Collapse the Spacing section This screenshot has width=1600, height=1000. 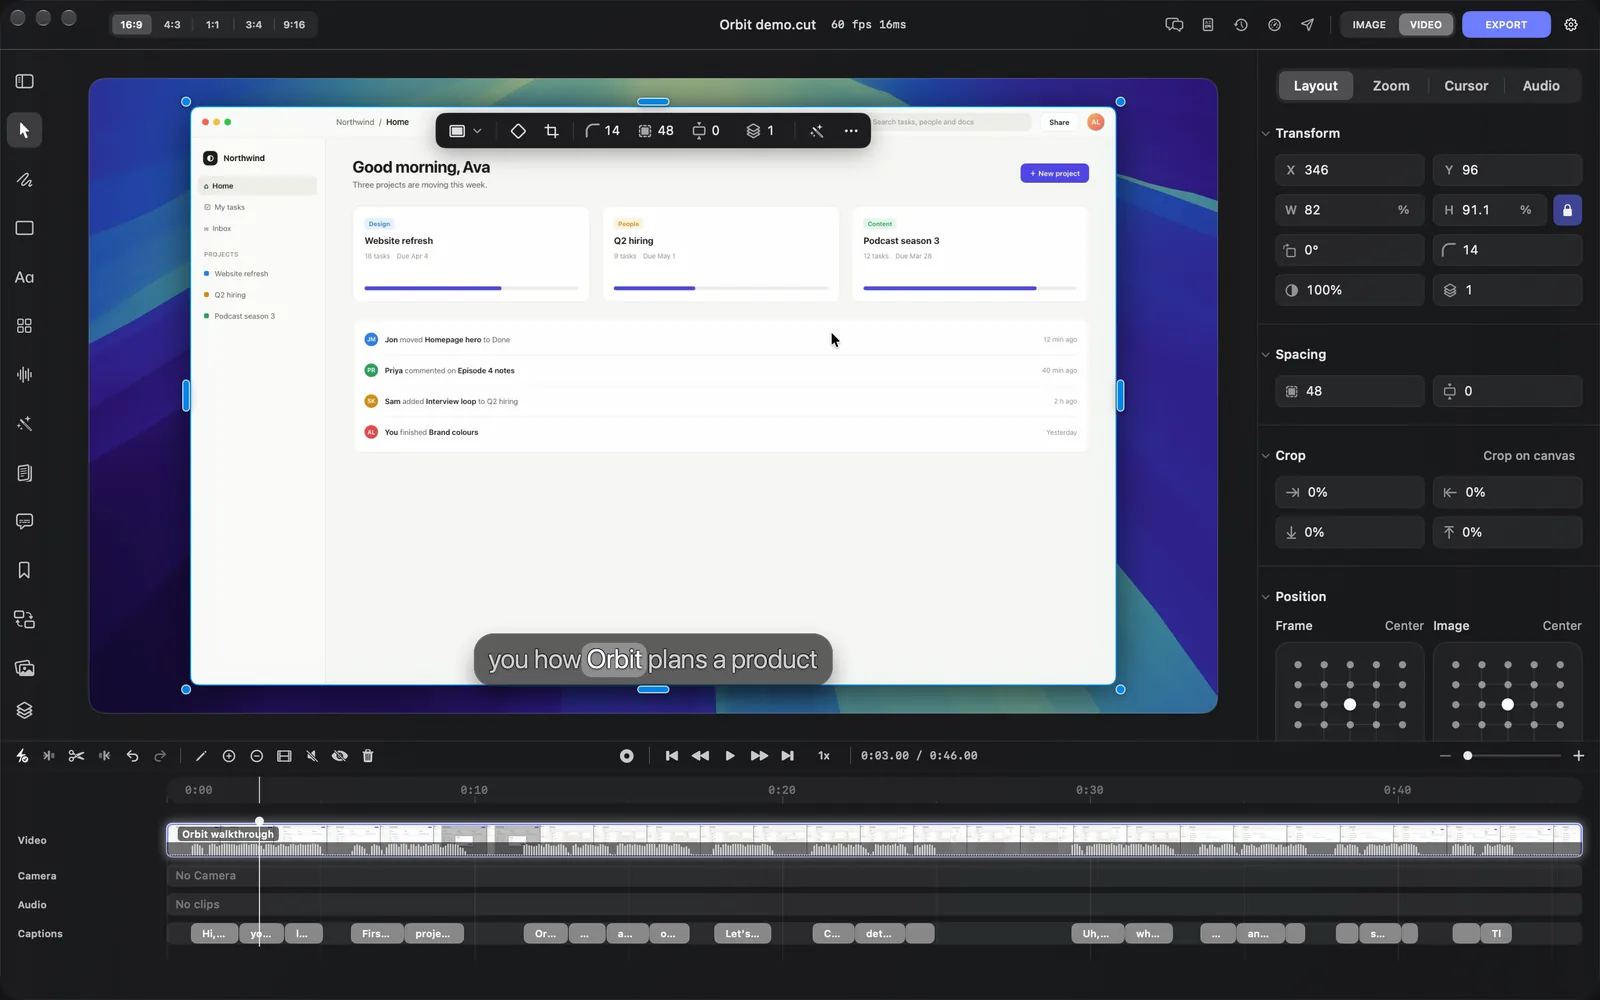tap(1265, 354)
